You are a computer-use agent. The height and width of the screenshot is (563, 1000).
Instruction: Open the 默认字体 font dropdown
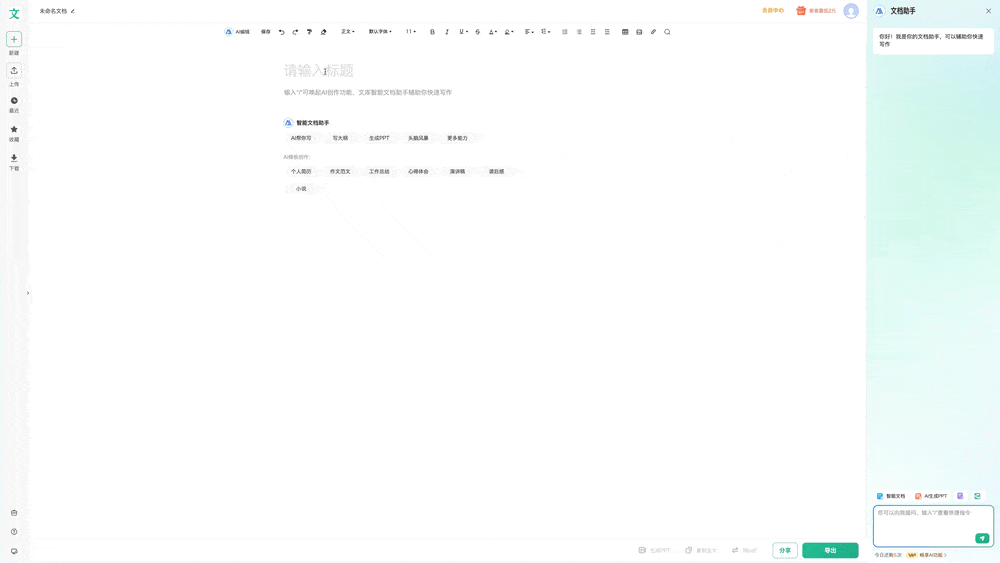click(380, 32)
